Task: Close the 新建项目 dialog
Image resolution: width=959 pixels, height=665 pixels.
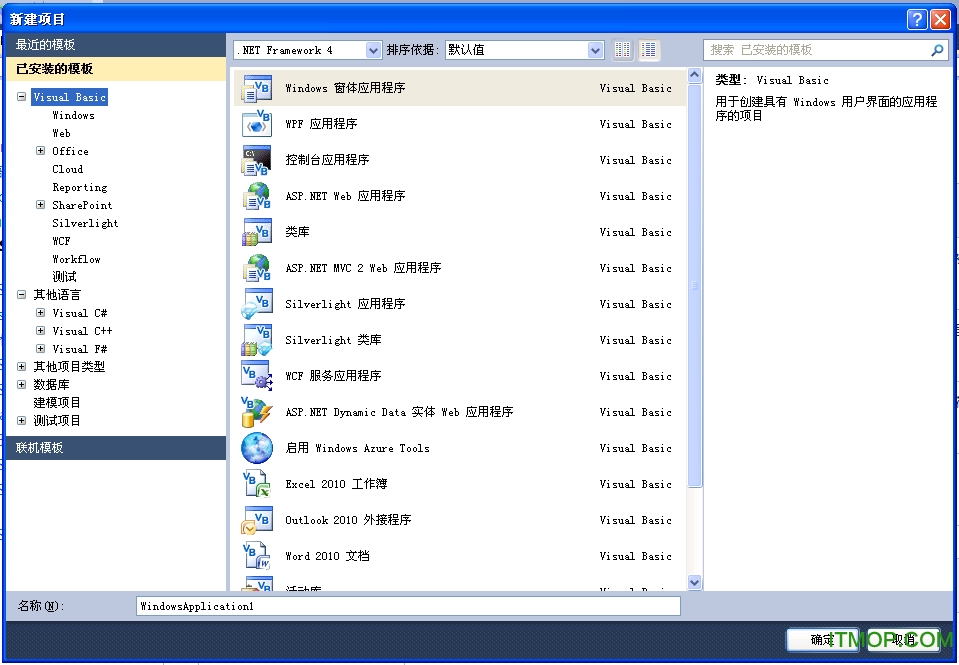Action: (941, 20)
